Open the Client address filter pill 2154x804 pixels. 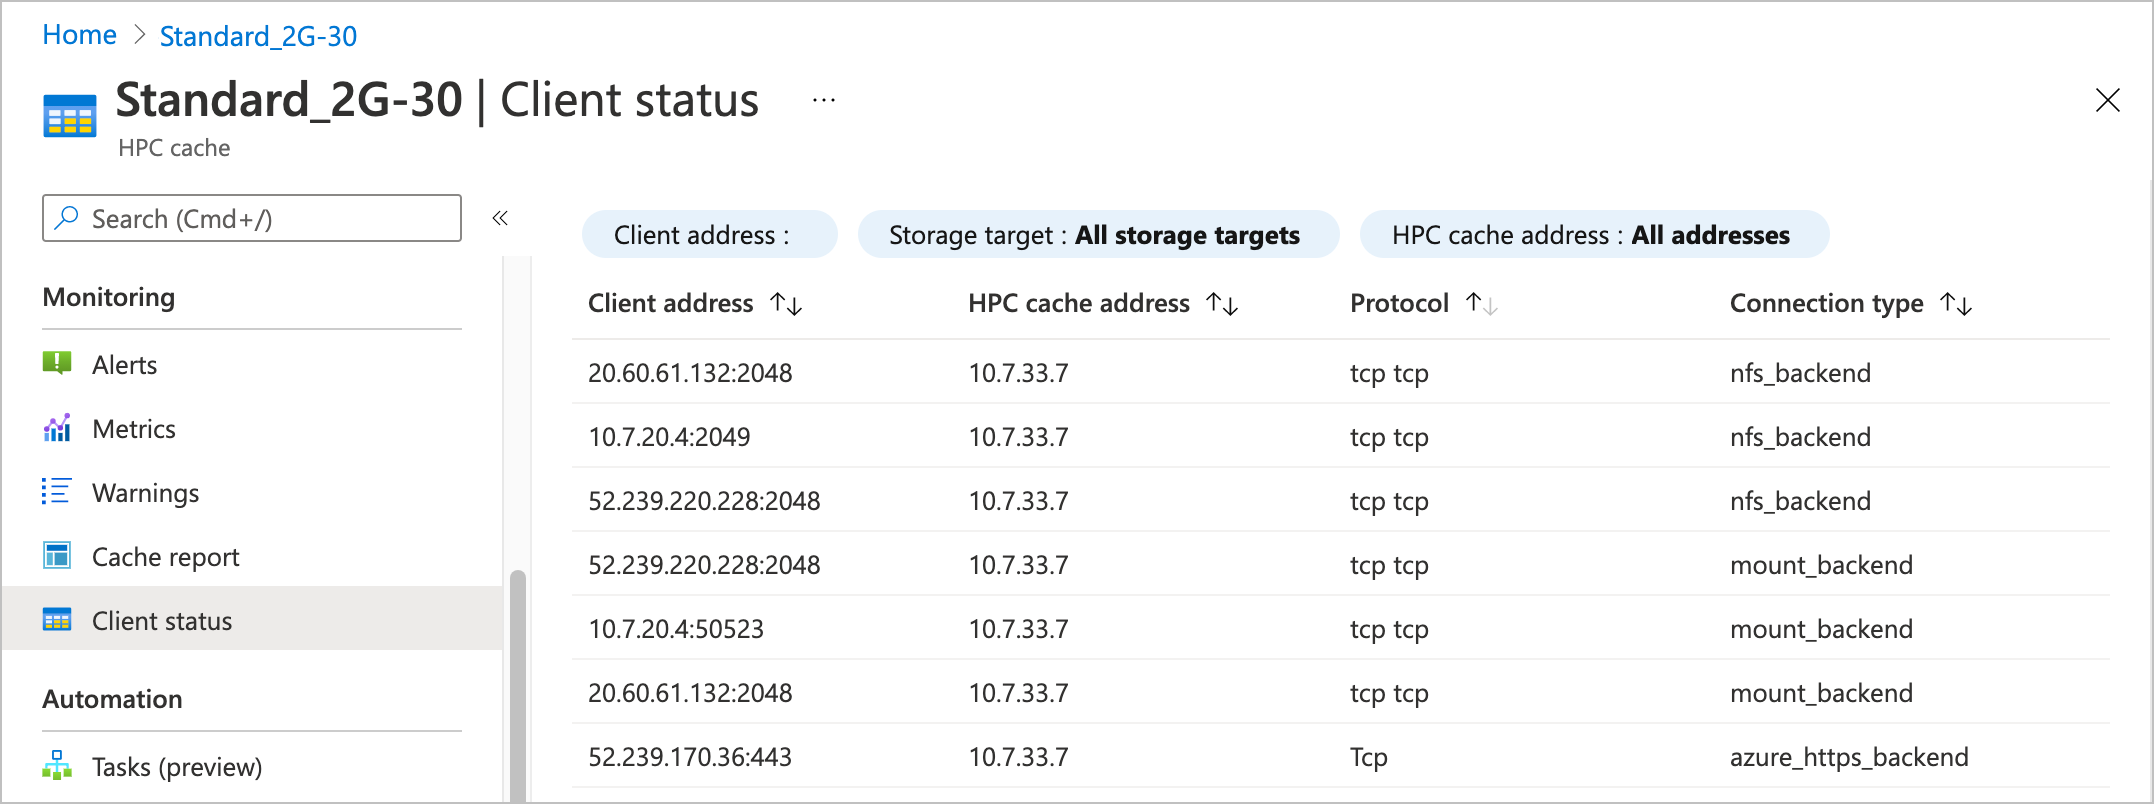[x=709, y=235]
